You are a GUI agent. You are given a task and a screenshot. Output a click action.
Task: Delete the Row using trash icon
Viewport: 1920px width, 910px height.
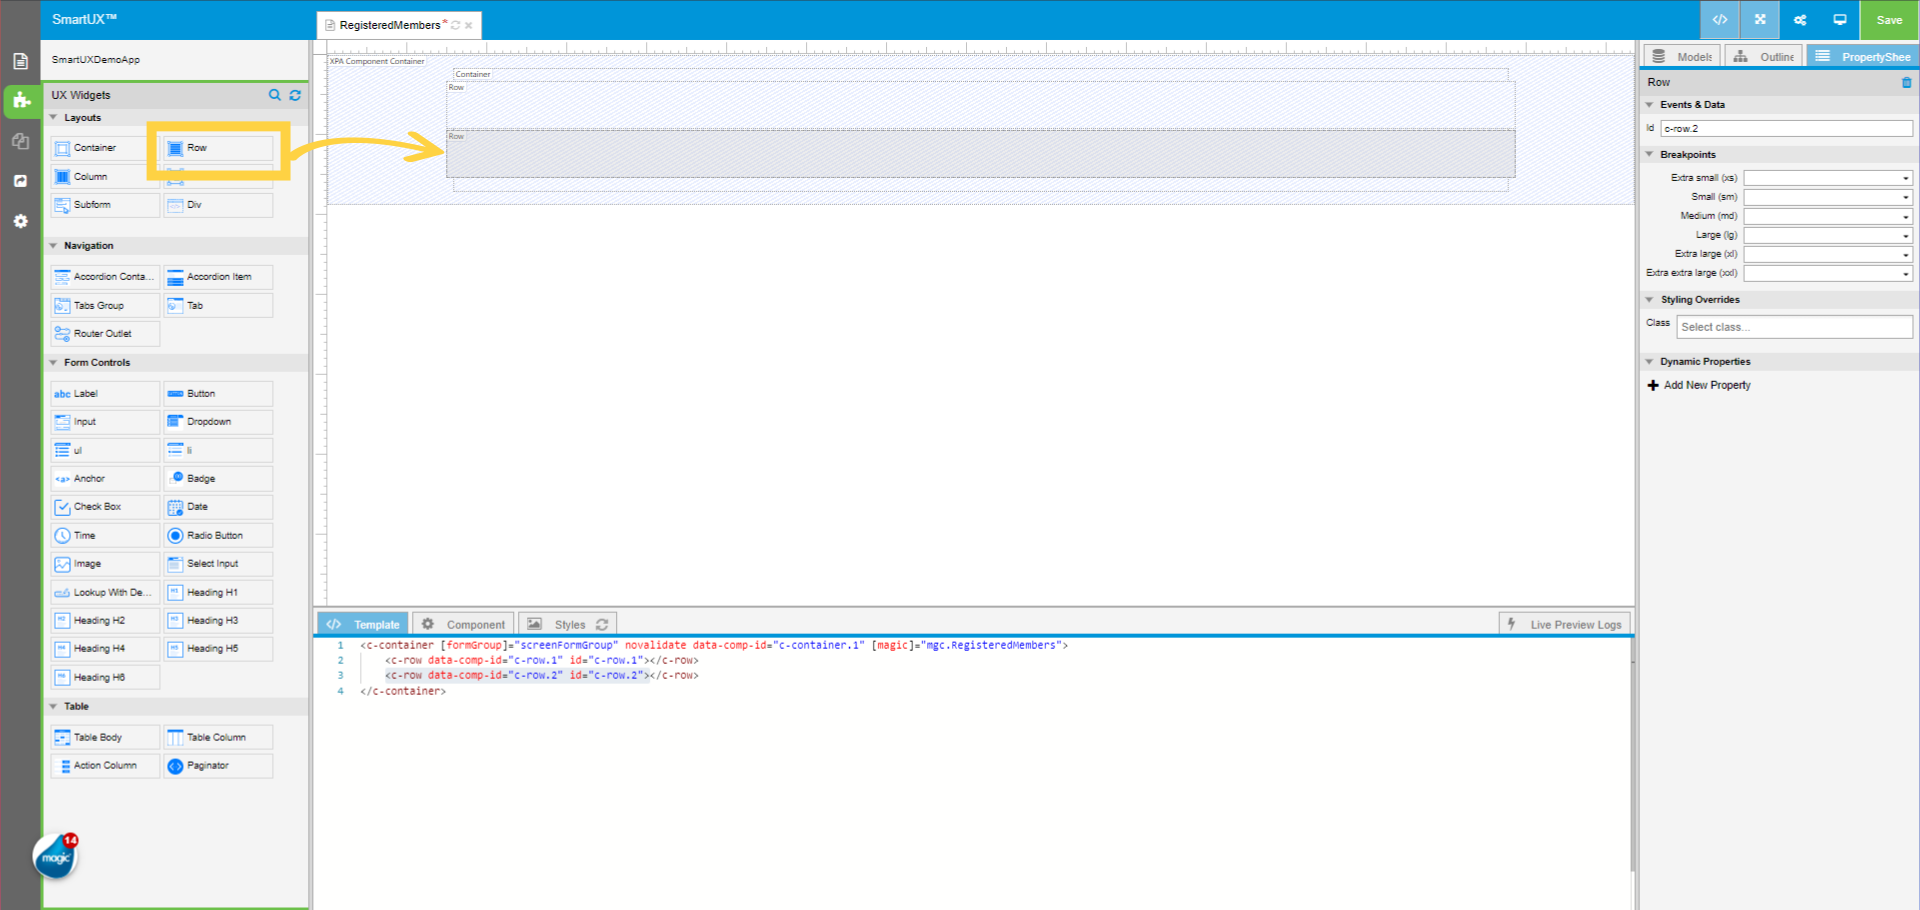pos(1906,82)
